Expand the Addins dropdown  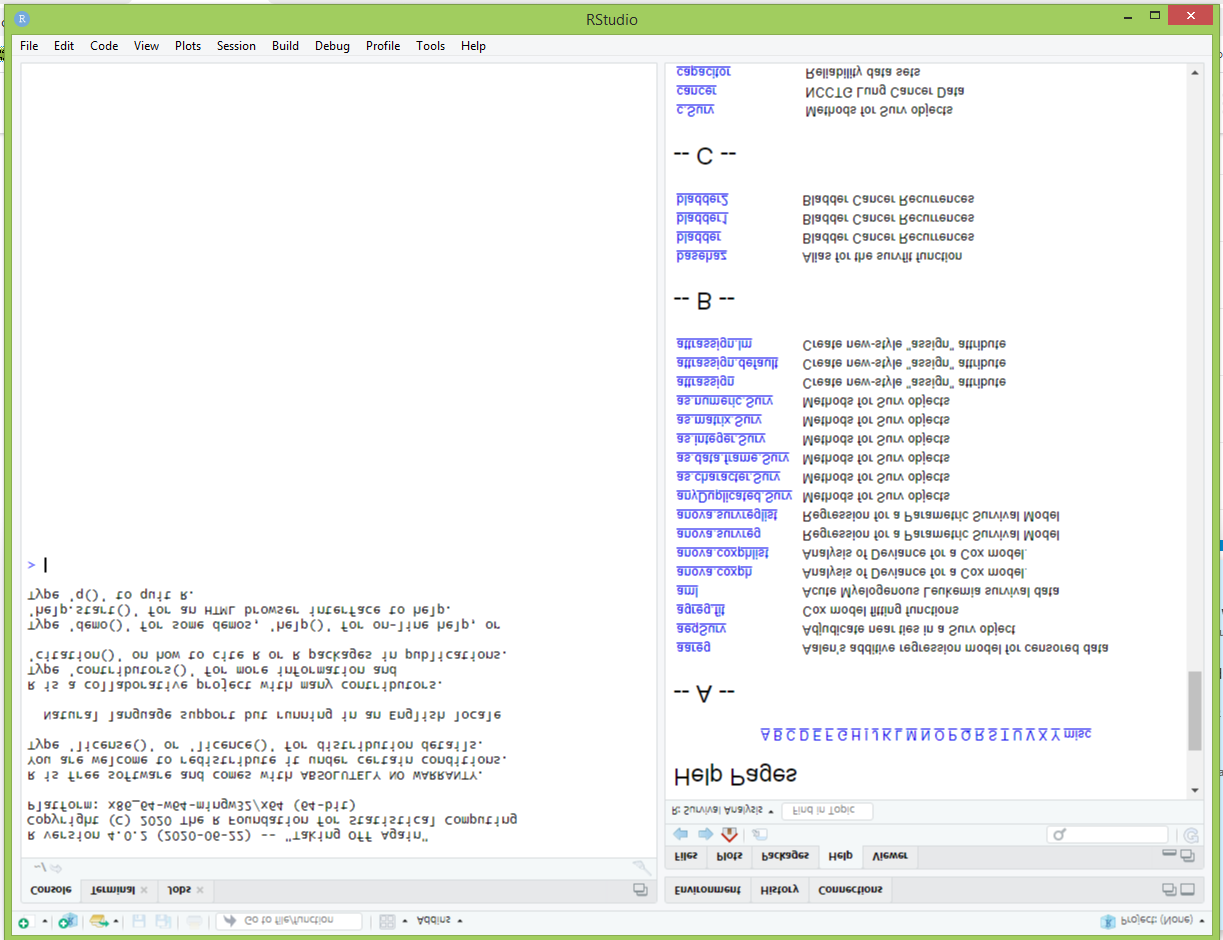click(x=438, y=920)
